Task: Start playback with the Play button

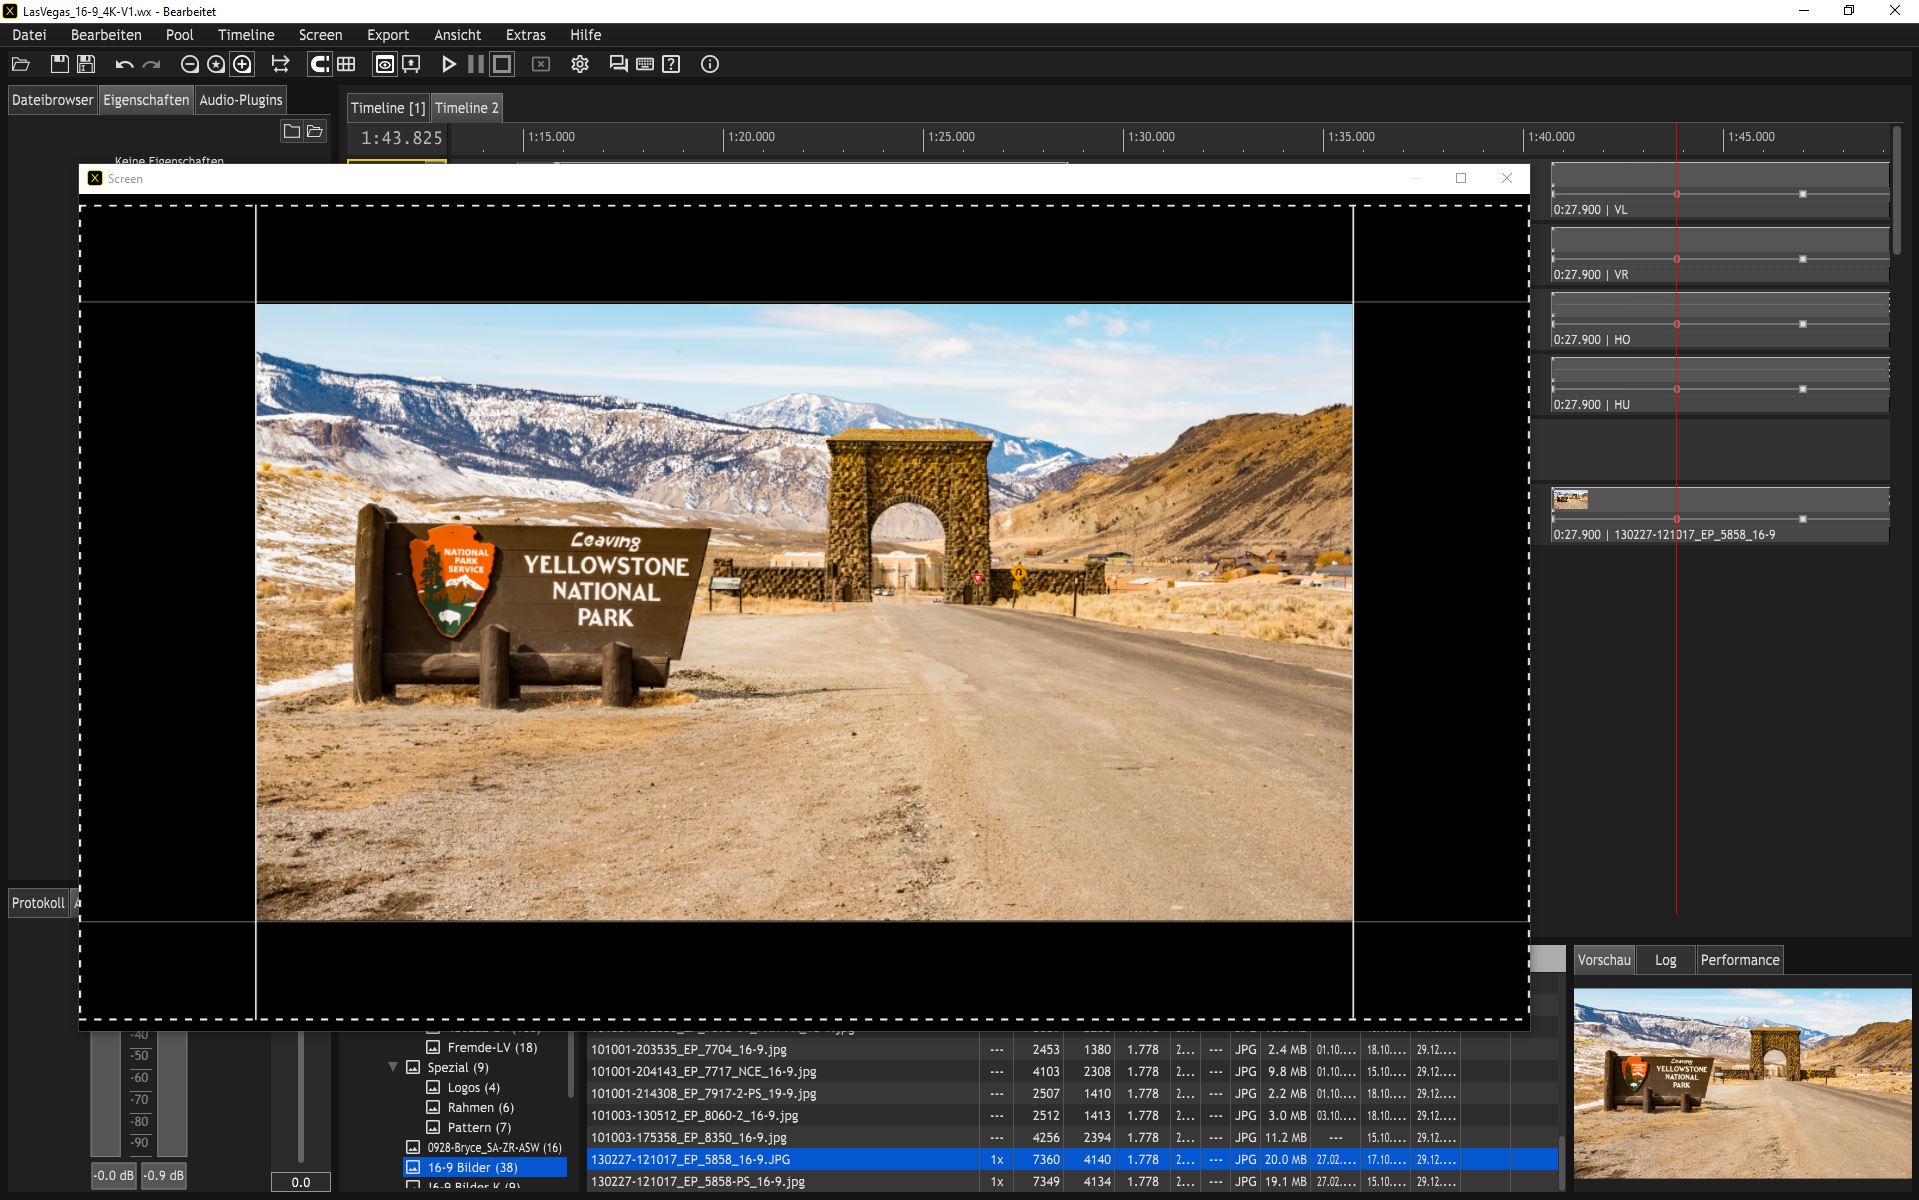Action: pos(449,64)
